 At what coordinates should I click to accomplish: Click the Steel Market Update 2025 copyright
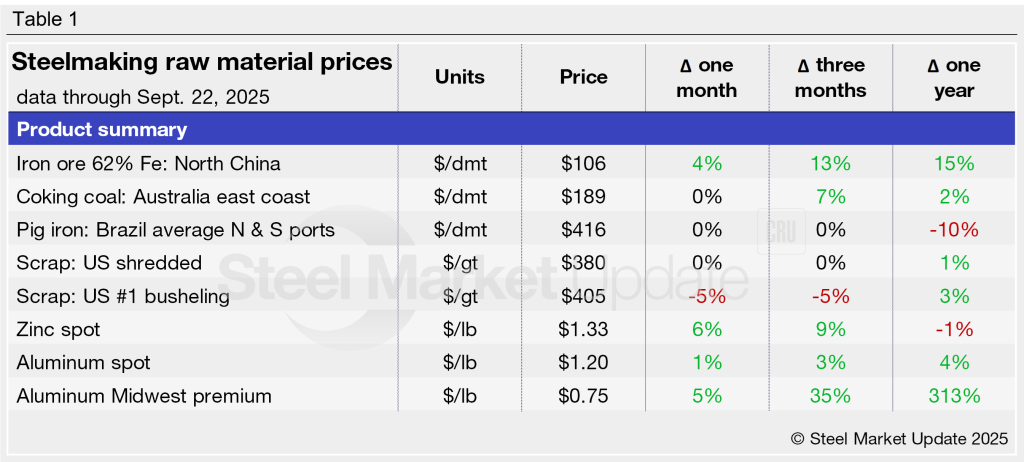(899, 438)
